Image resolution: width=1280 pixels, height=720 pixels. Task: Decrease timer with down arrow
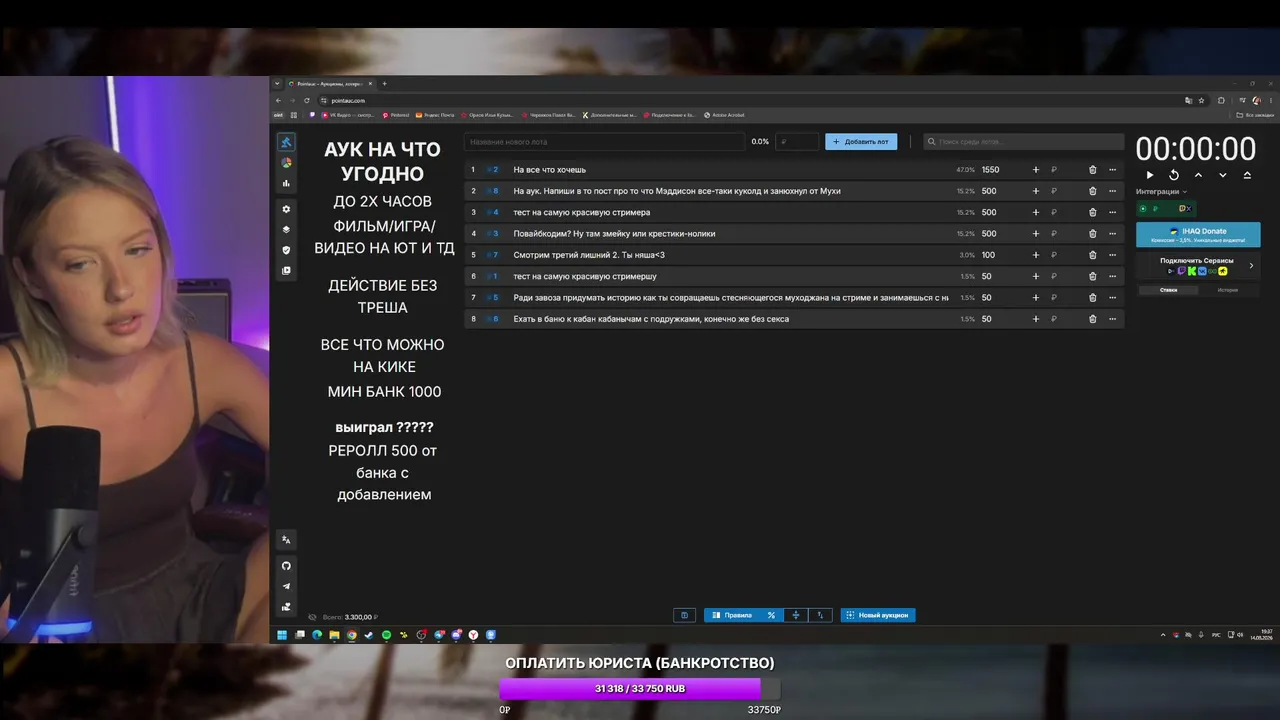(x=1223, y=175)
